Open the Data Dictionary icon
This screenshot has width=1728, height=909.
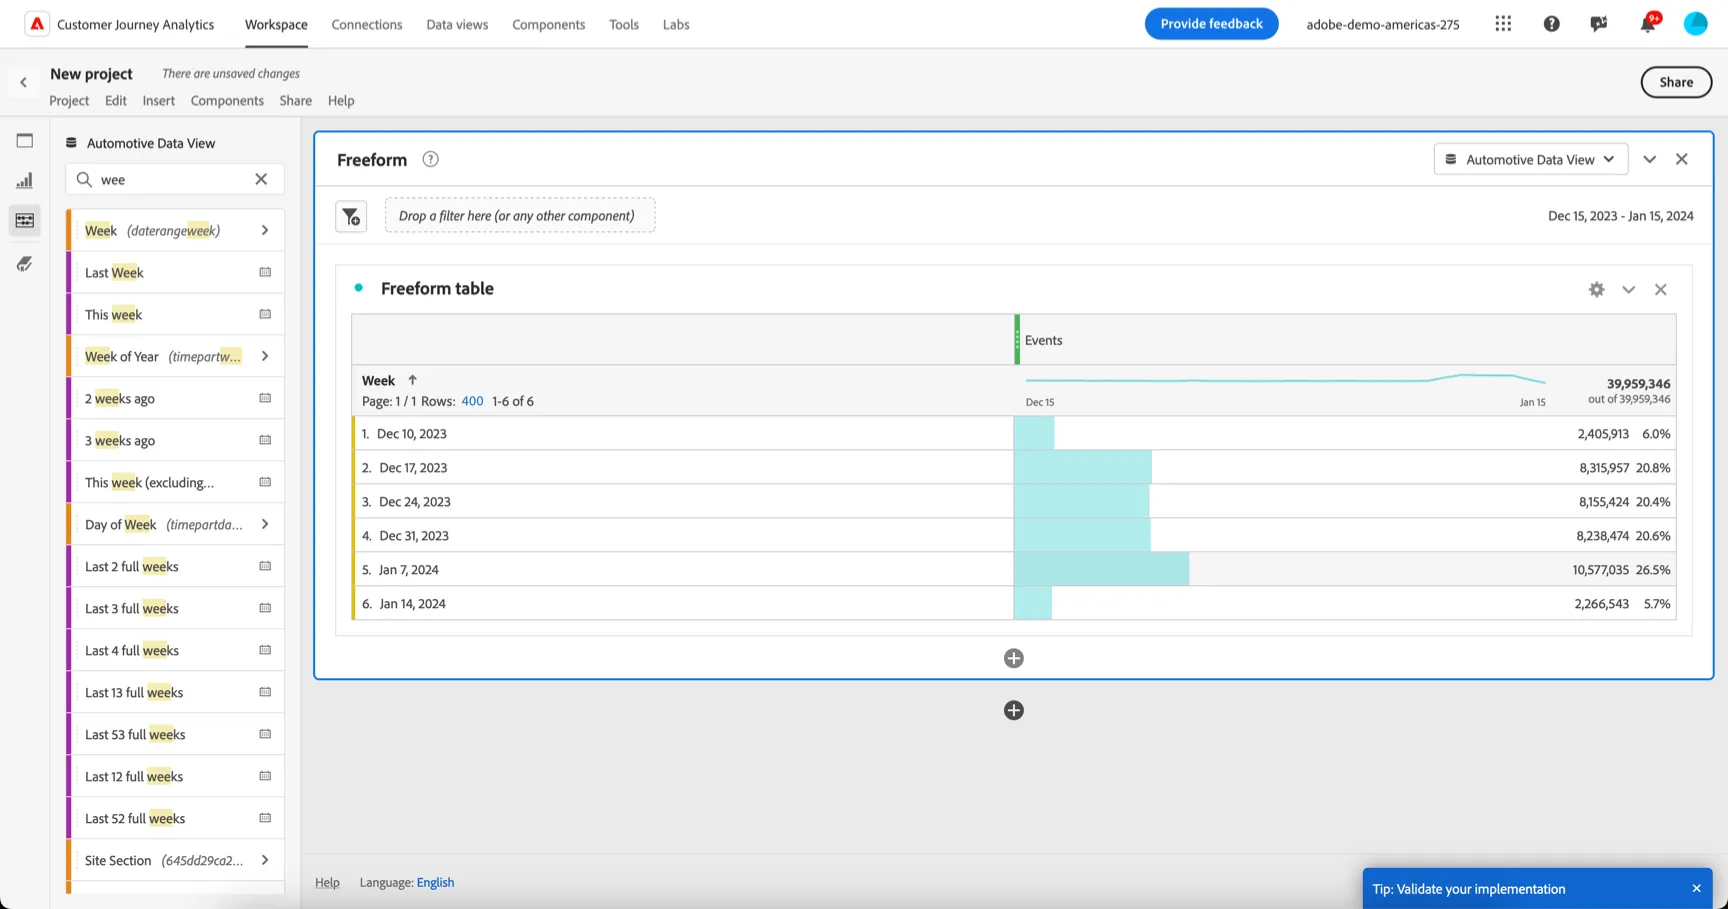[x=25, y=264]
